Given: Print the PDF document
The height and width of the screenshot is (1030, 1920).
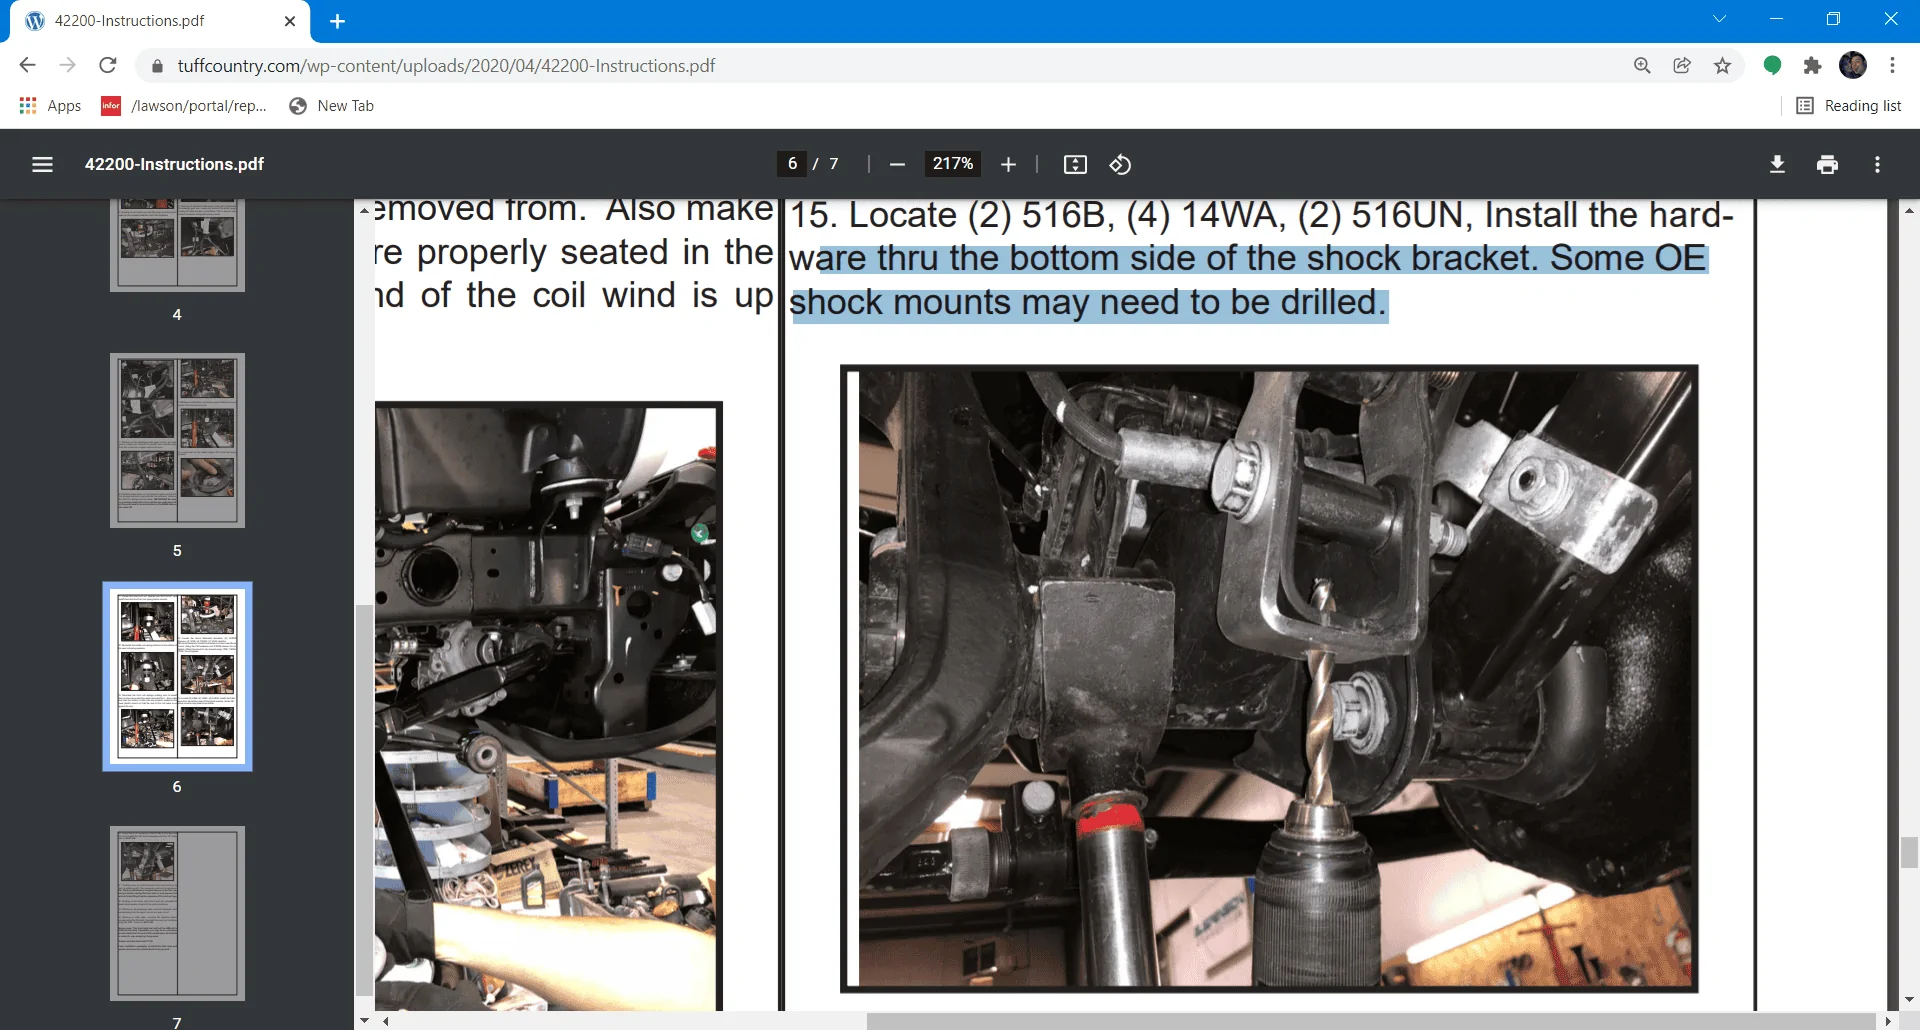Looking at the screenshot, I should [x=1827, y=164].
